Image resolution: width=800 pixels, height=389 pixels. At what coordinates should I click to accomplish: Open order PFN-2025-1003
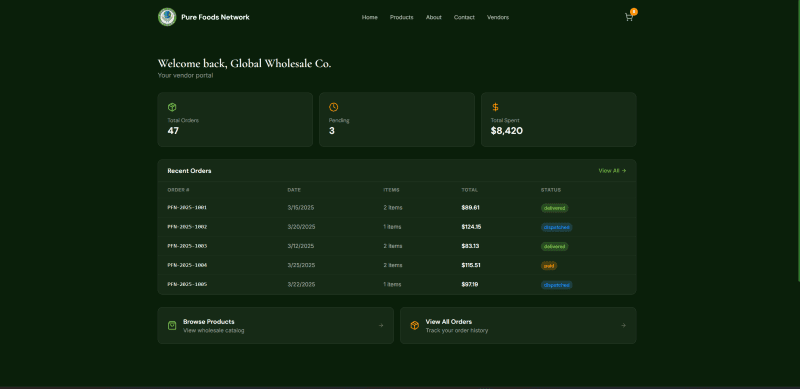click(x=187, y=246)
